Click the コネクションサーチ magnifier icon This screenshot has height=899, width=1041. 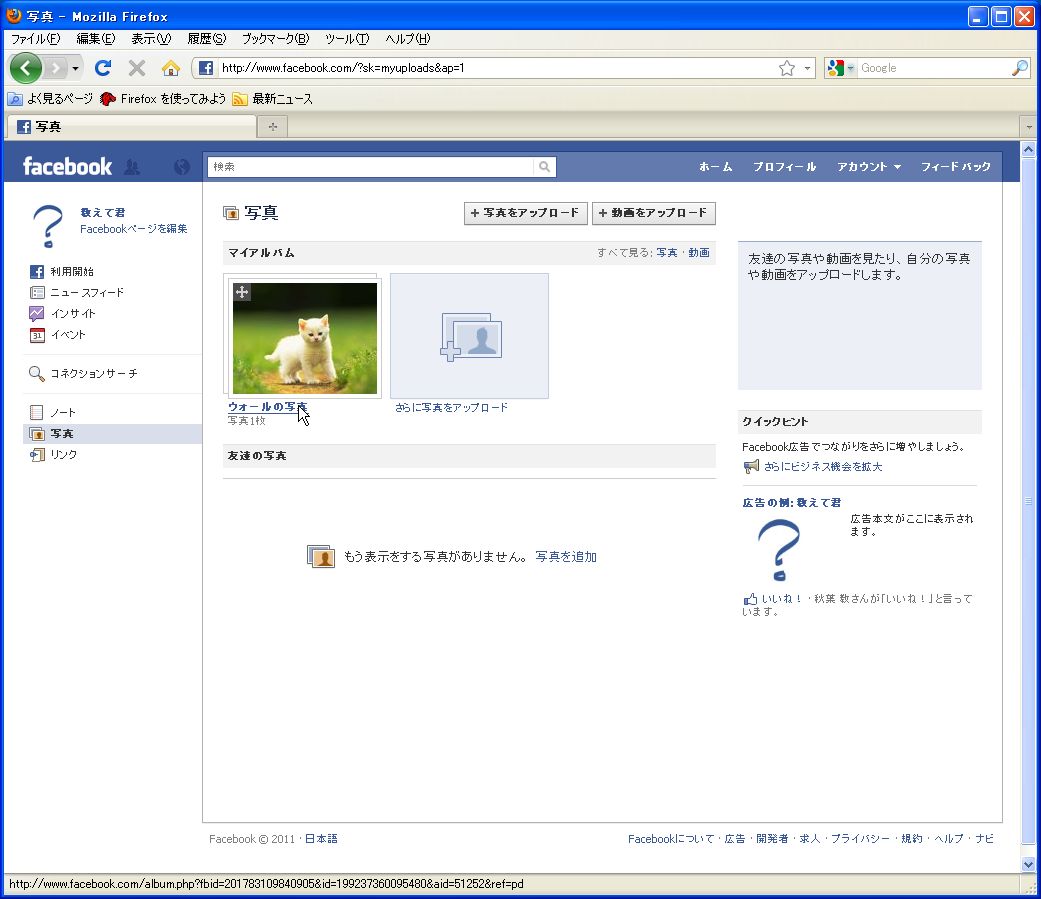click(37, 374)
